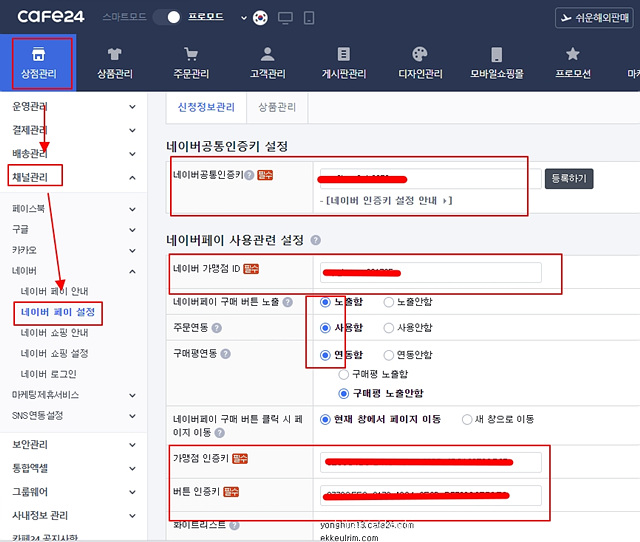
Task: Click help icon next to 페이지 이동 label
Action: [x=220, y=433]
